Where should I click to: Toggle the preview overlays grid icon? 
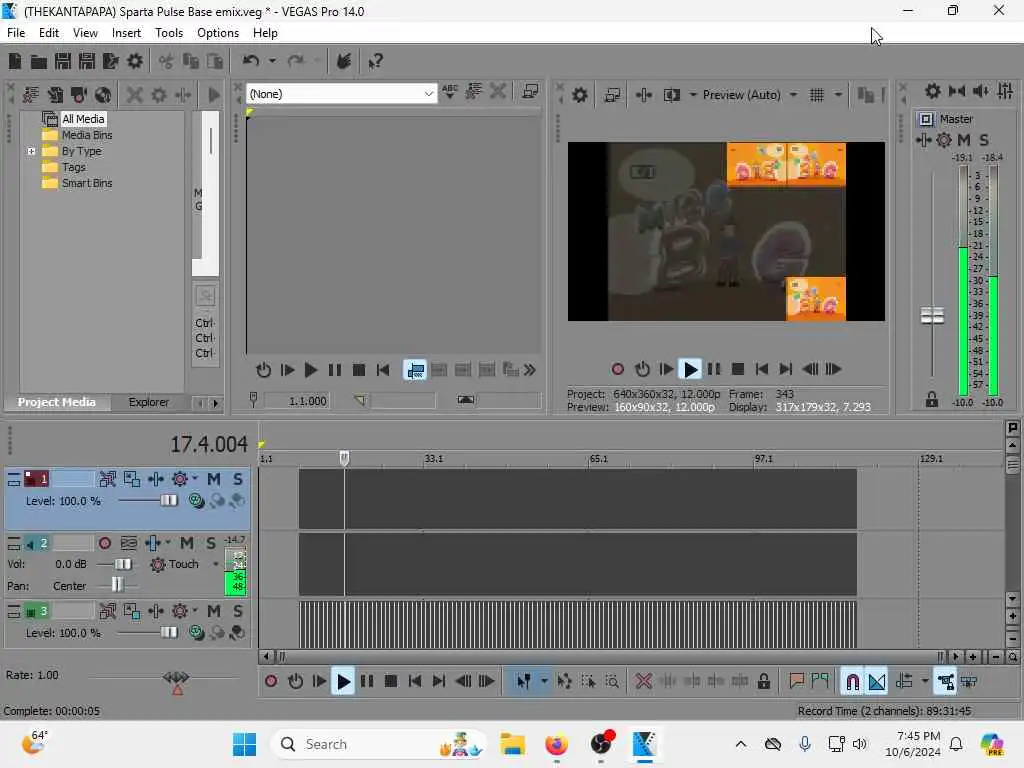816,95
